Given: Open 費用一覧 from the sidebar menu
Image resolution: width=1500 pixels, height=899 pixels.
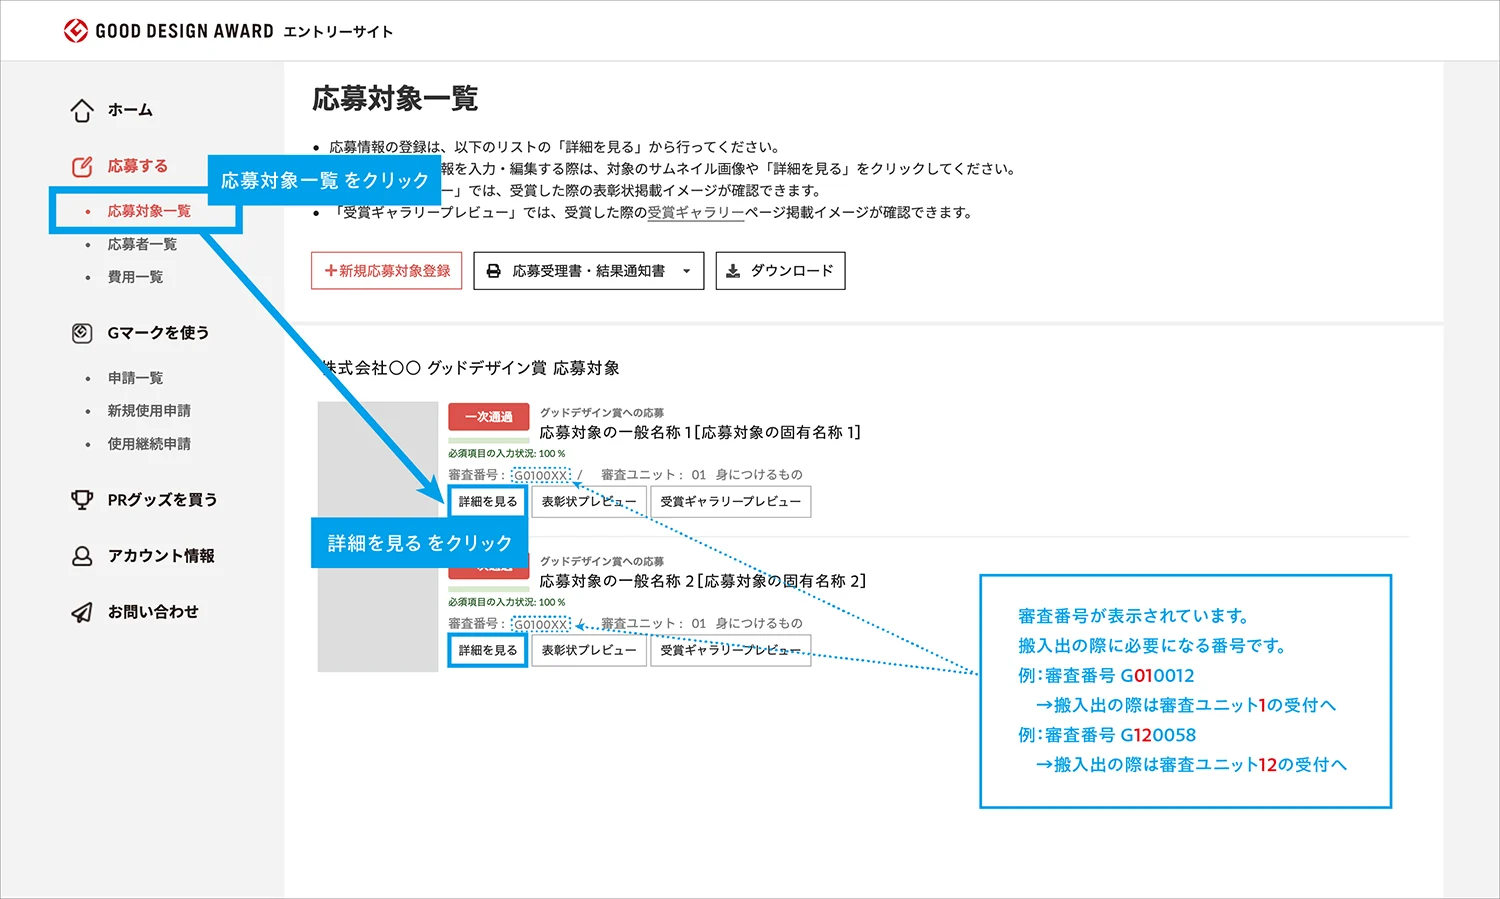Looking at the screenshot, I should 134,277.
